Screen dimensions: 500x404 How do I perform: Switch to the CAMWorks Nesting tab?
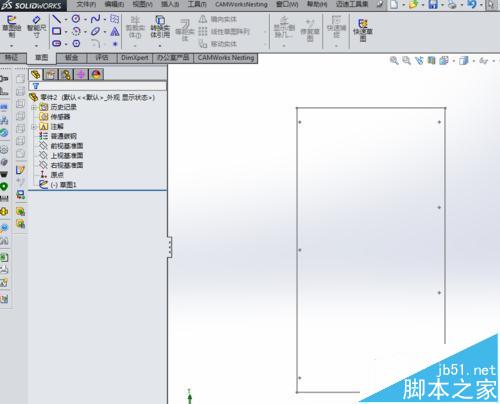(226, 58)
